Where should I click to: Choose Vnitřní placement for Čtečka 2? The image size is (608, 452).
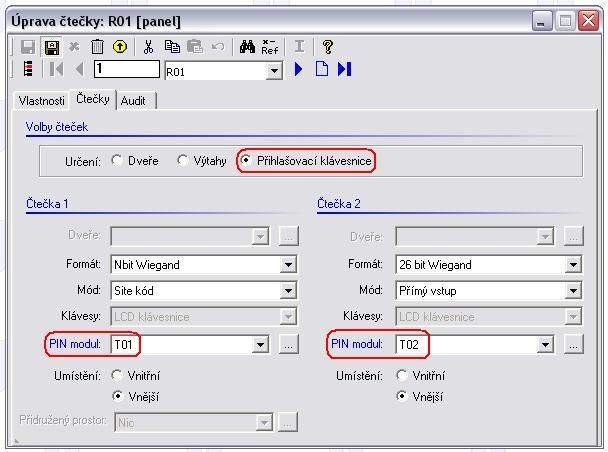tap(403, 376)
